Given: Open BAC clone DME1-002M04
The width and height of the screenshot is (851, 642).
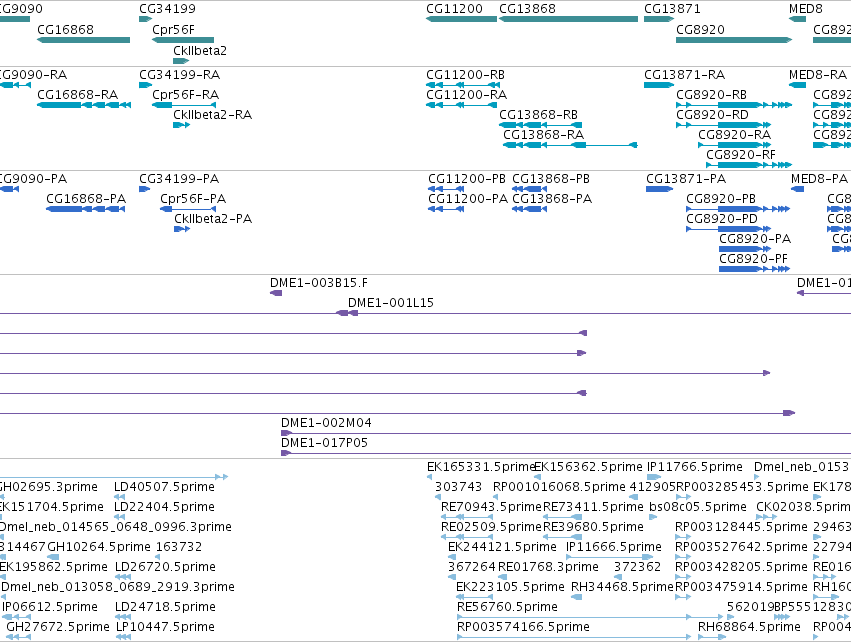Looking at the screenshot, I should pyautogui.click(x=326, y=423).
